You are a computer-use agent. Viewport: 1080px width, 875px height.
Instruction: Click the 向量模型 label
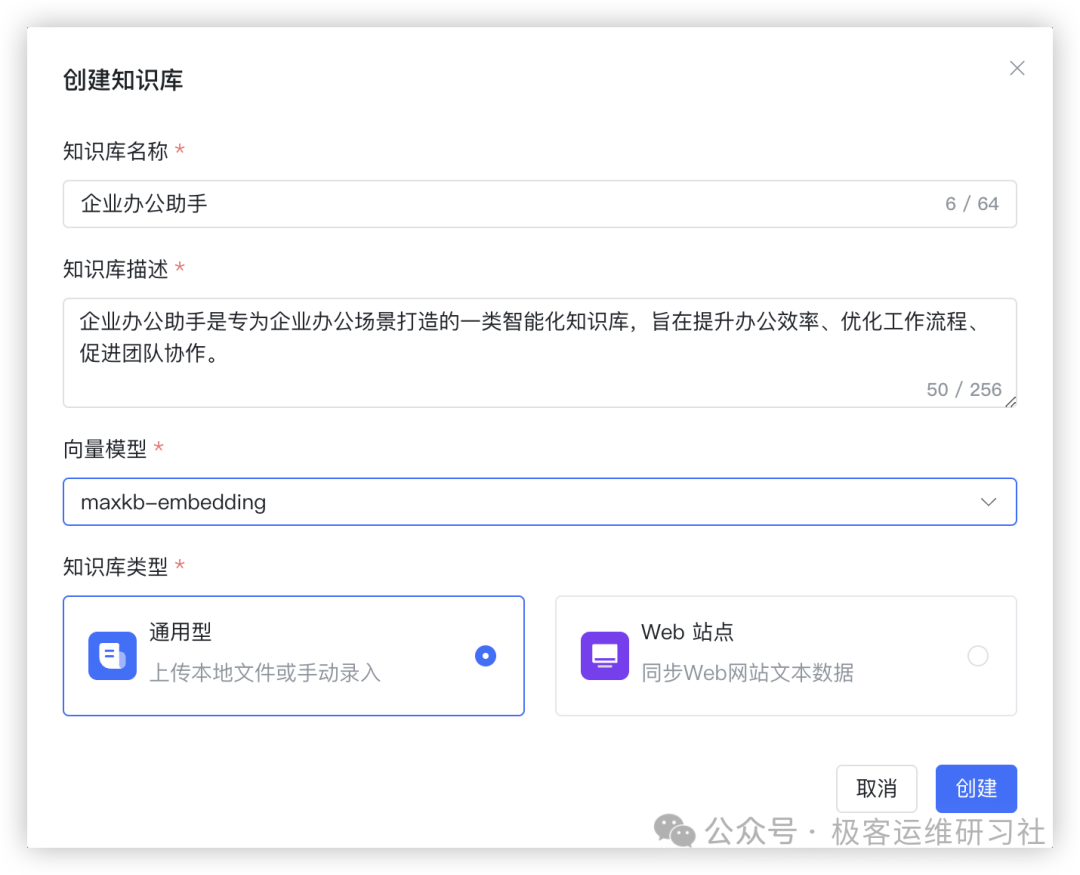[x=105, y=449]
